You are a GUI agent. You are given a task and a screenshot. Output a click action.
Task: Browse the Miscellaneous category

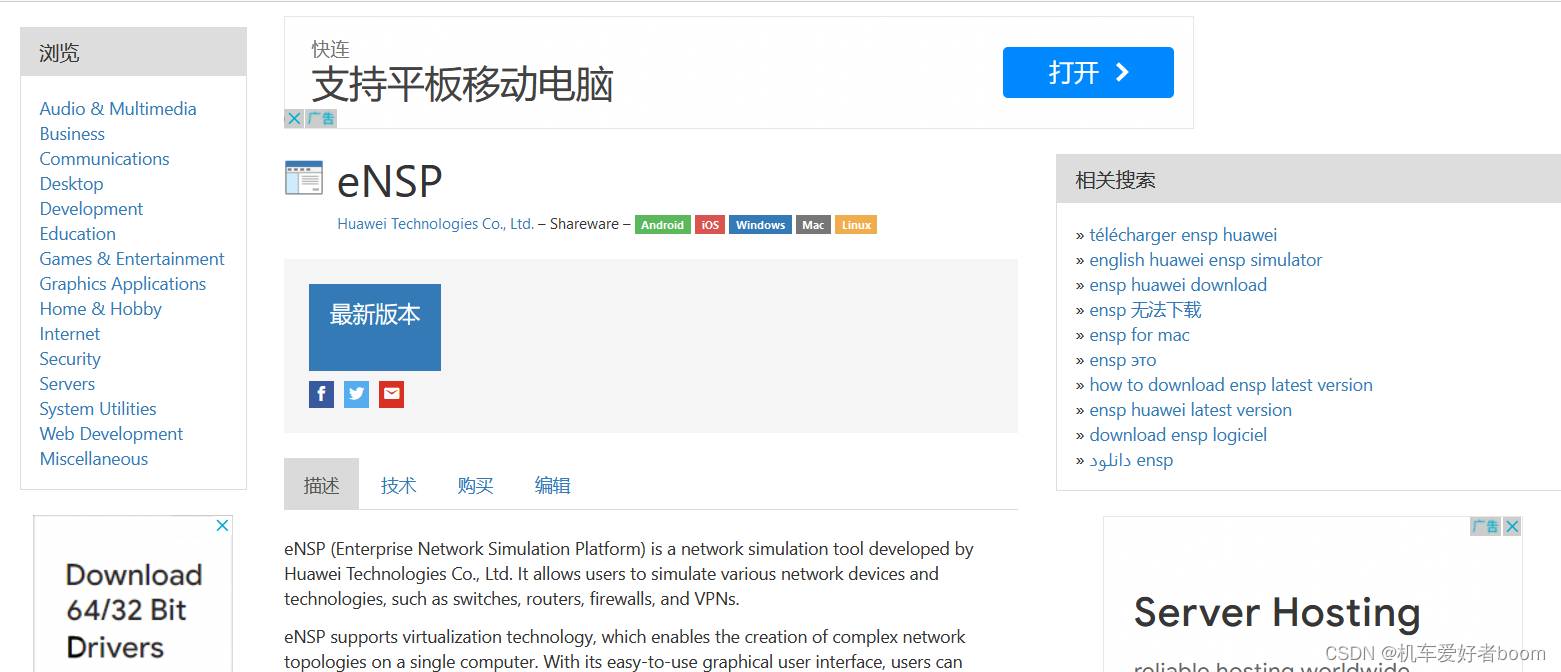click(x=94, y=459)
